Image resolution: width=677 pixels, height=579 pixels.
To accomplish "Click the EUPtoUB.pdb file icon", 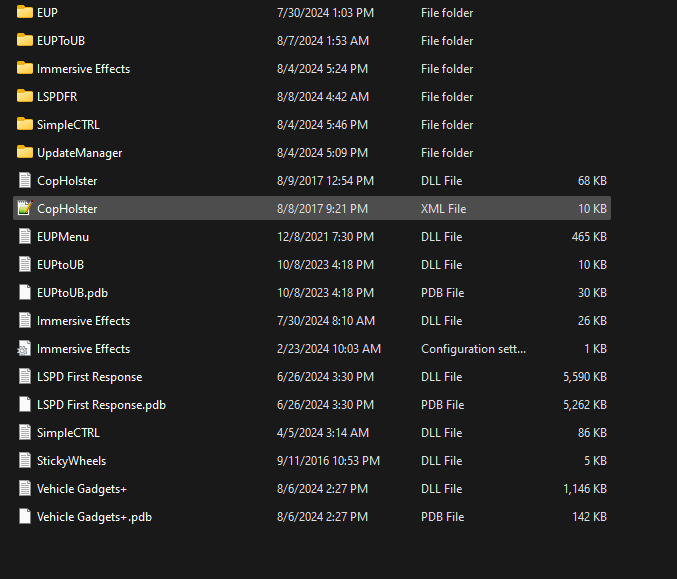I will tap(25, 293).
